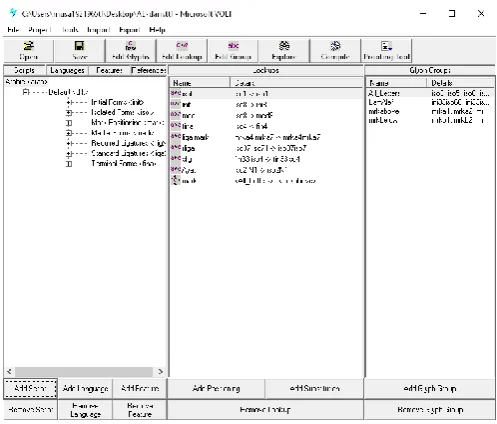The width and height of the screenshot is (497, 424).
Task: Click the Save toolbar icon
Action: pyautogui.click(x=80, y=50)
